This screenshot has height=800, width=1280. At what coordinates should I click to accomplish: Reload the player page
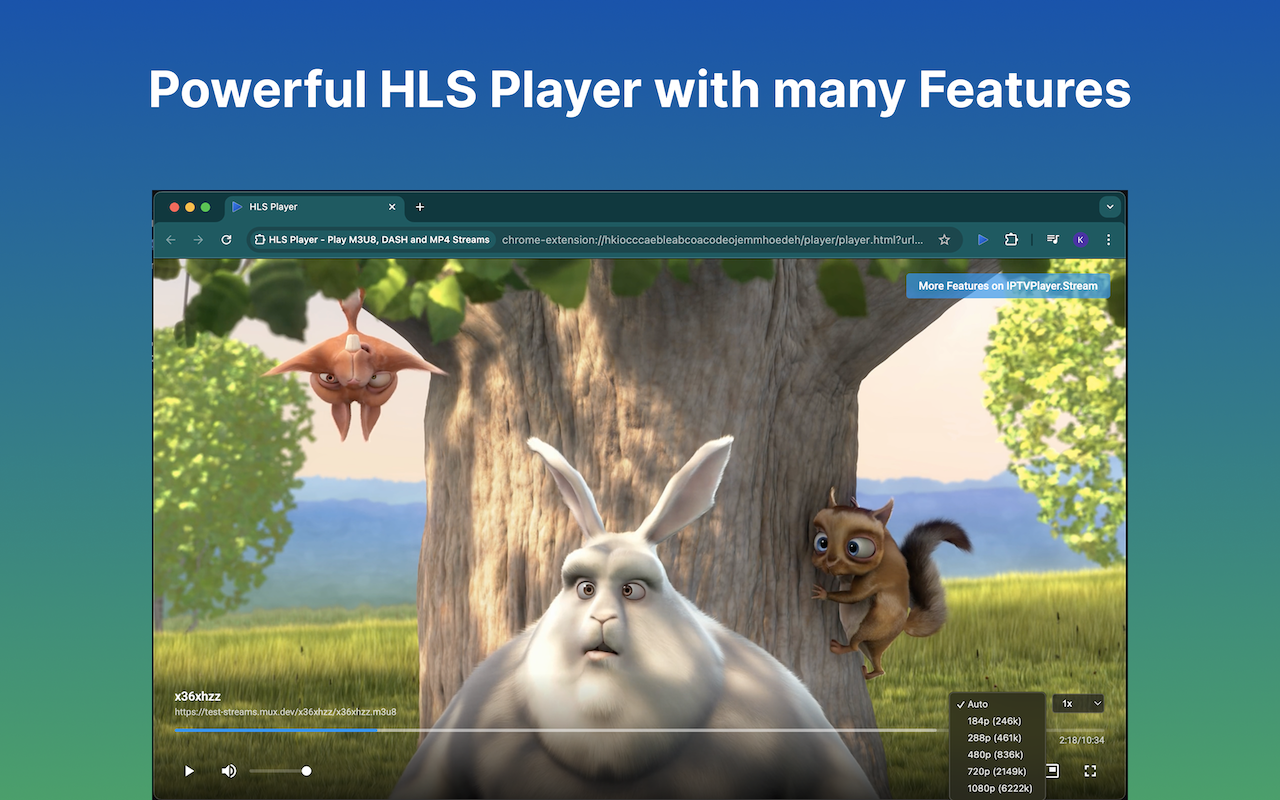(226, 239)
